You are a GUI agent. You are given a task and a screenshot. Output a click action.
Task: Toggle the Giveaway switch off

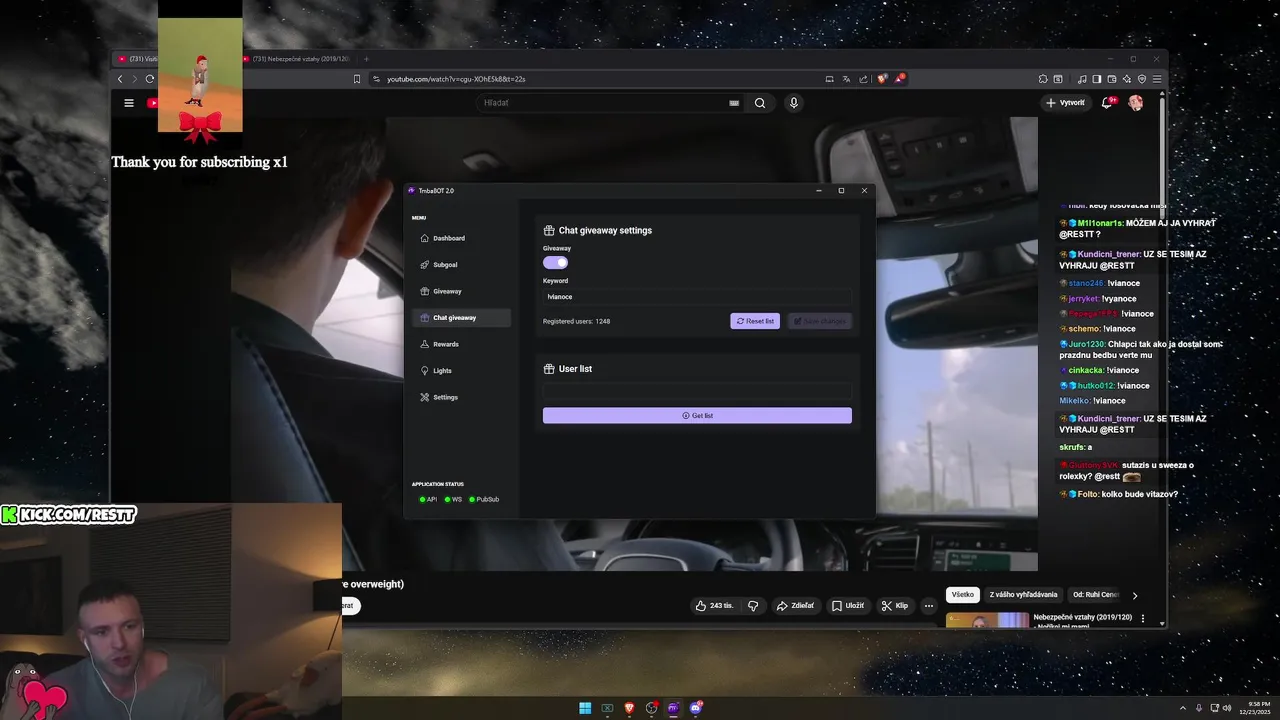click(x=555, y=262)
